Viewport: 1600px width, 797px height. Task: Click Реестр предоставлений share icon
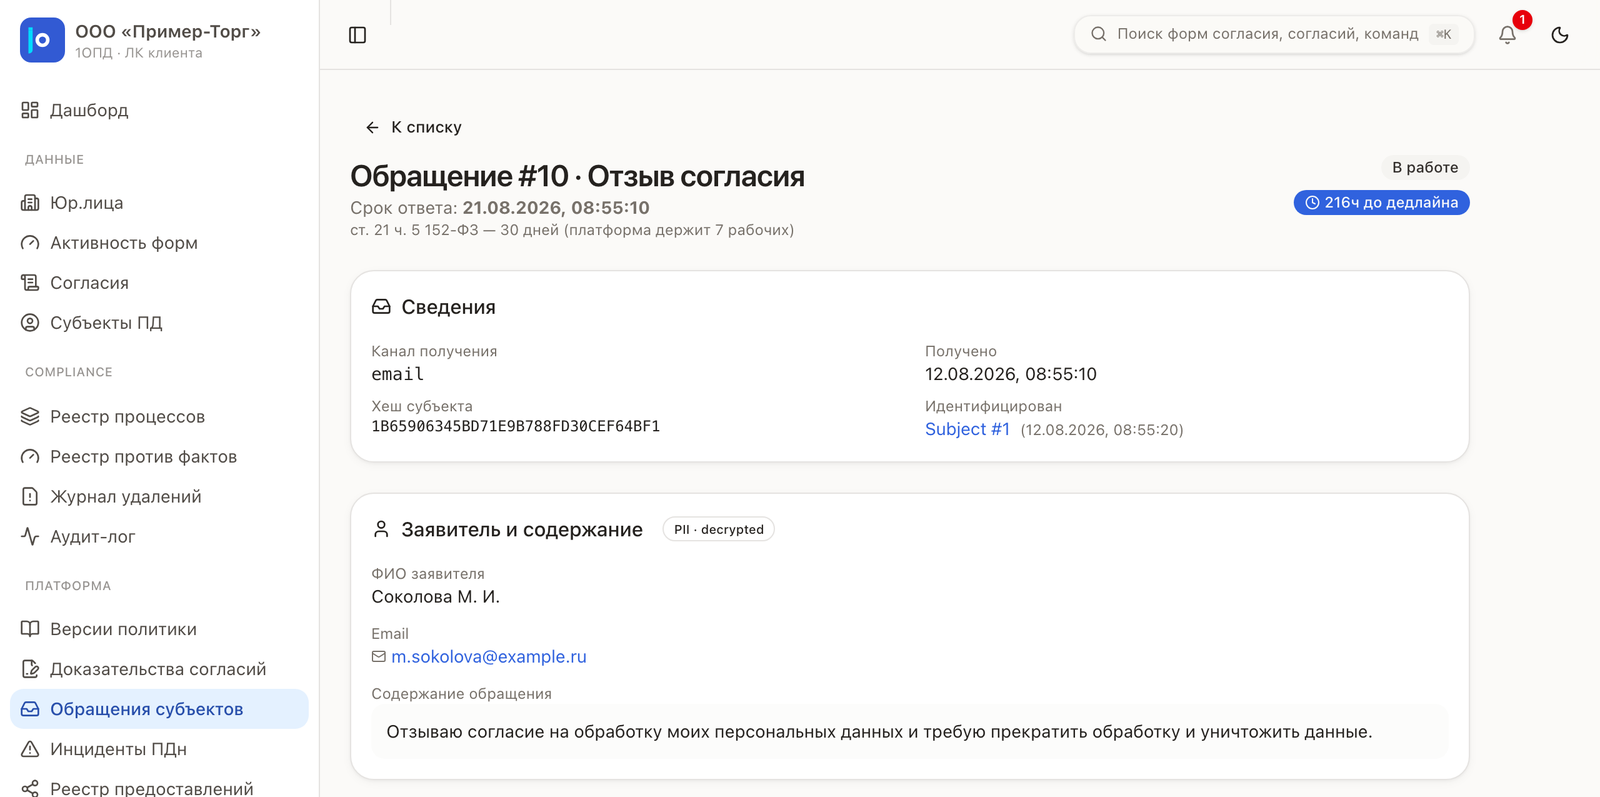pos(30,788)
